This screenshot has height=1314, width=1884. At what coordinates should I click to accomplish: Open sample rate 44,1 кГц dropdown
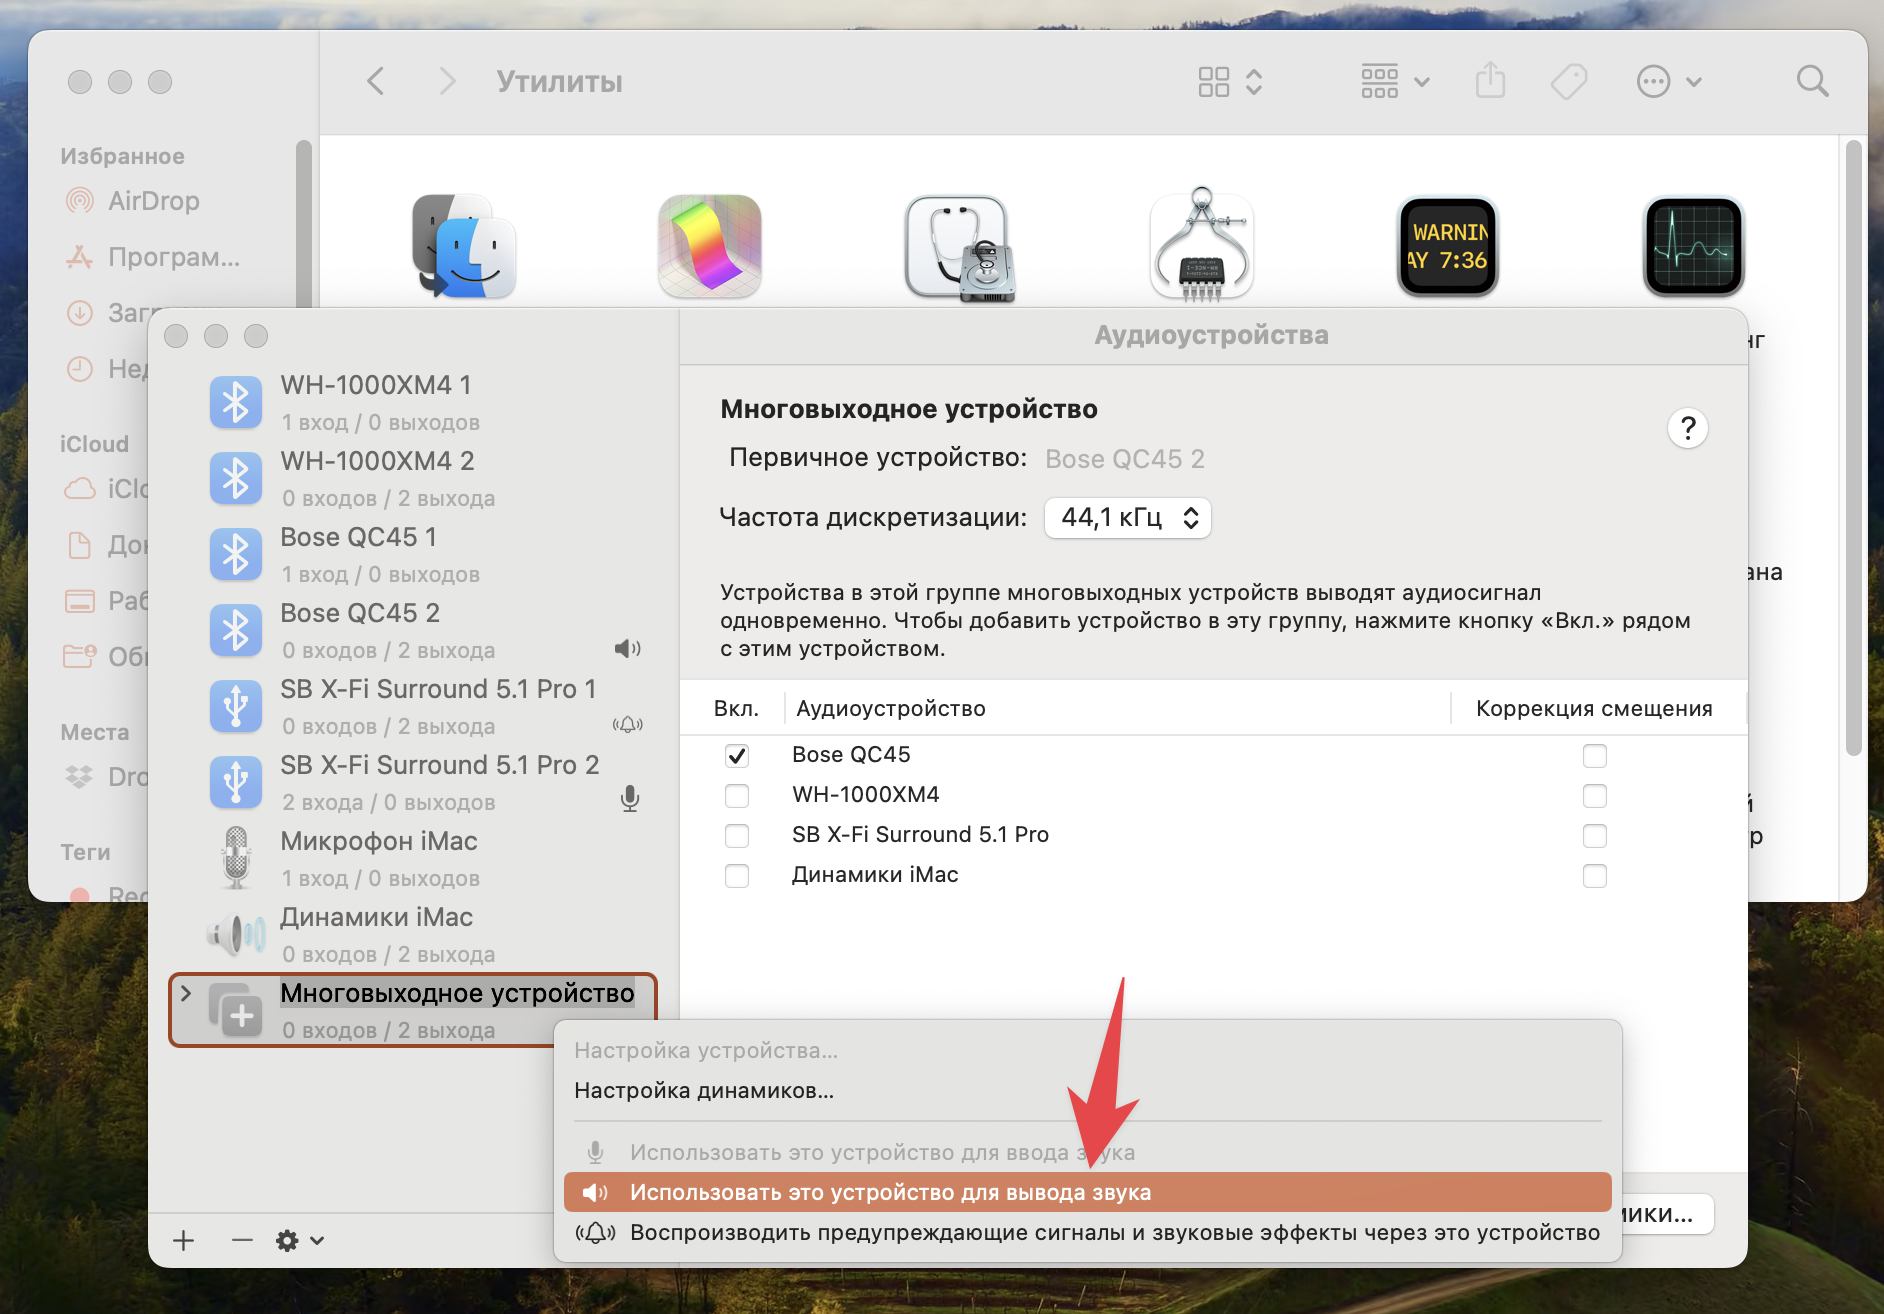pos(1128,518)
